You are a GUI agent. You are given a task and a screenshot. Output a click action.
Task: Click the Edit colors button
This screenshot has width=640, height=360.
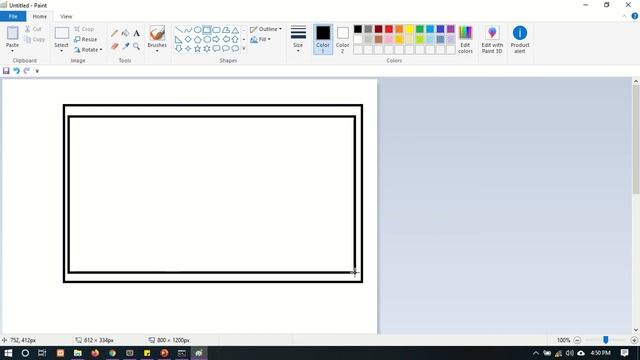click(465, 39)
